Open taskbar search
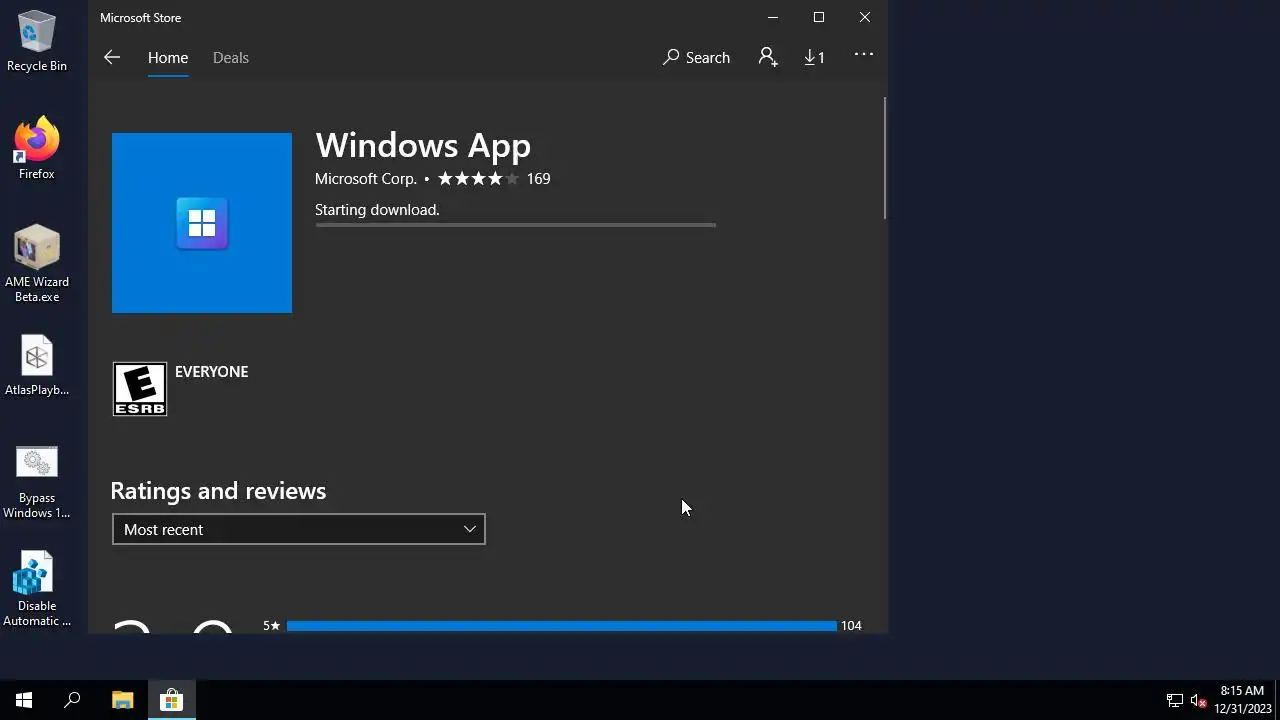 pyautogui.click(x=72, y=700)
